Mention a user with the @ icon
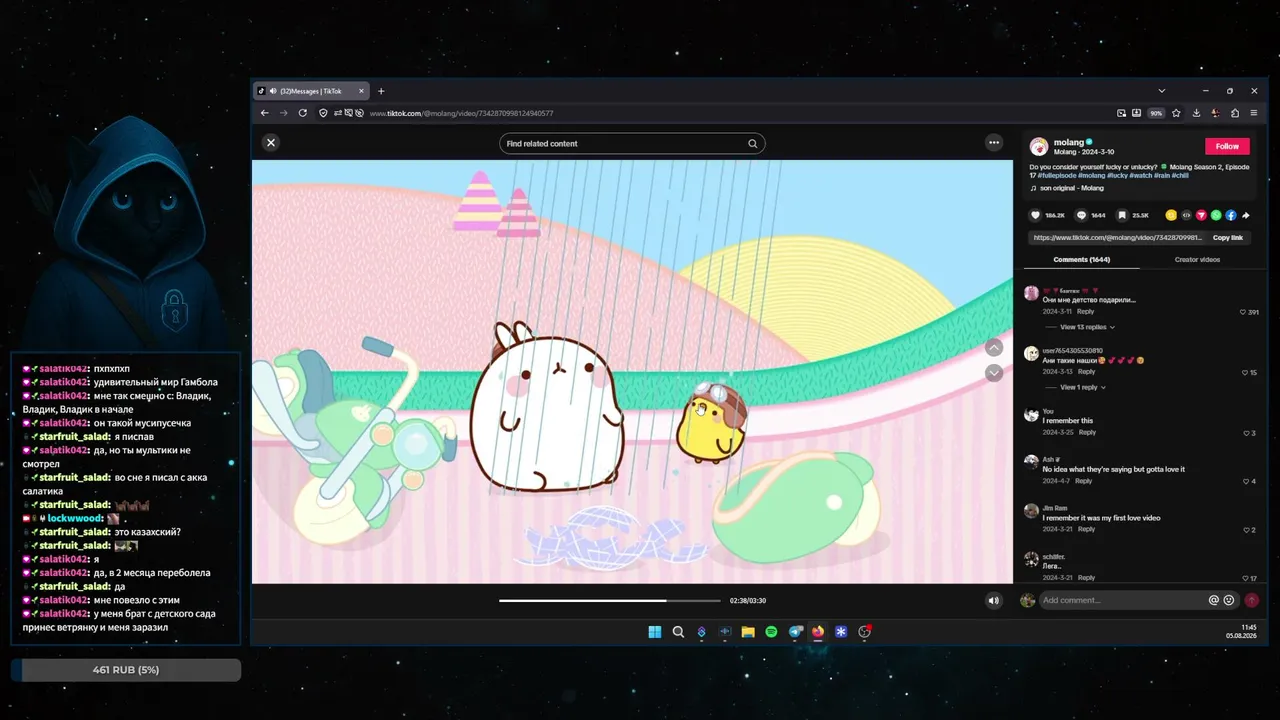Viewport: 1280px width, 720px height. [x=1214, y=600]
